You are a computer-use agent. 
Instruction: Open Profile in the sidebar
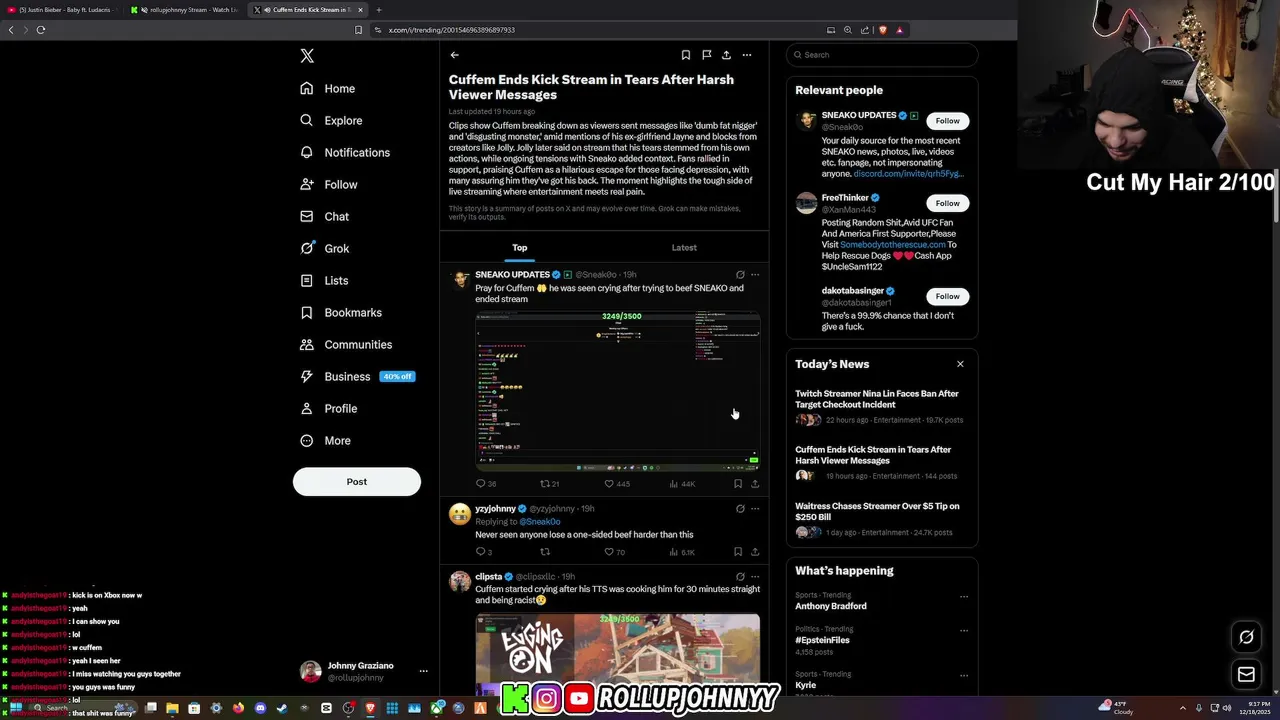coord(328,408)
